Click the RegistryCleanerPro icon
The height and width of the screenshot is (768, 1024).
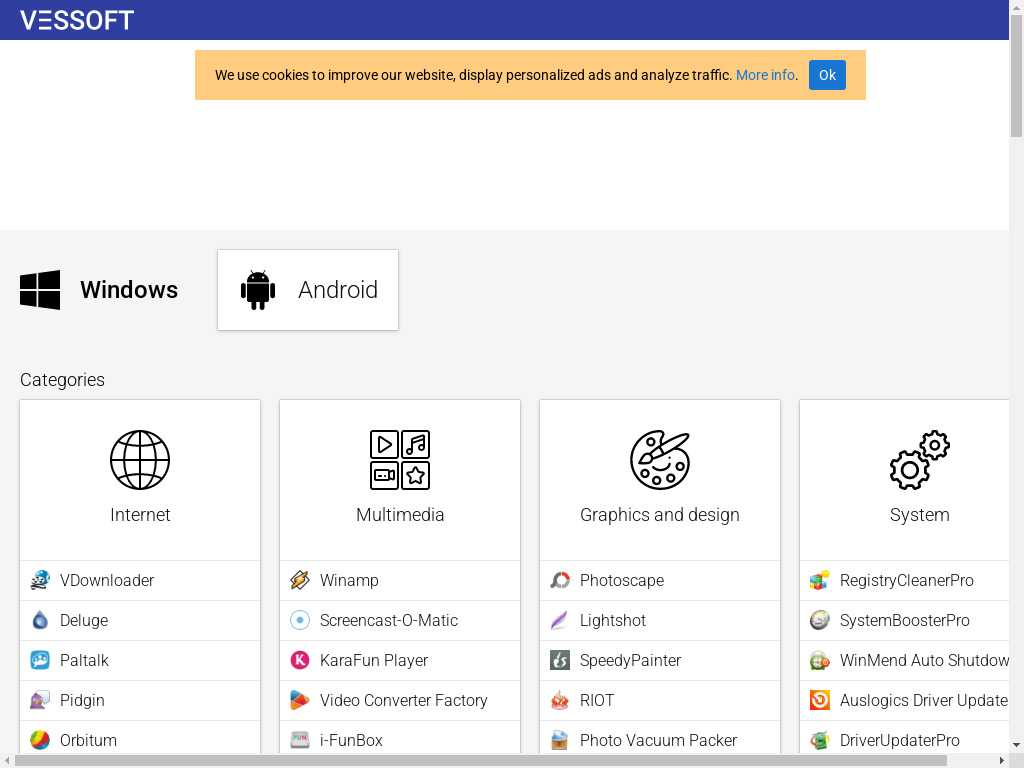pos(820,580)
